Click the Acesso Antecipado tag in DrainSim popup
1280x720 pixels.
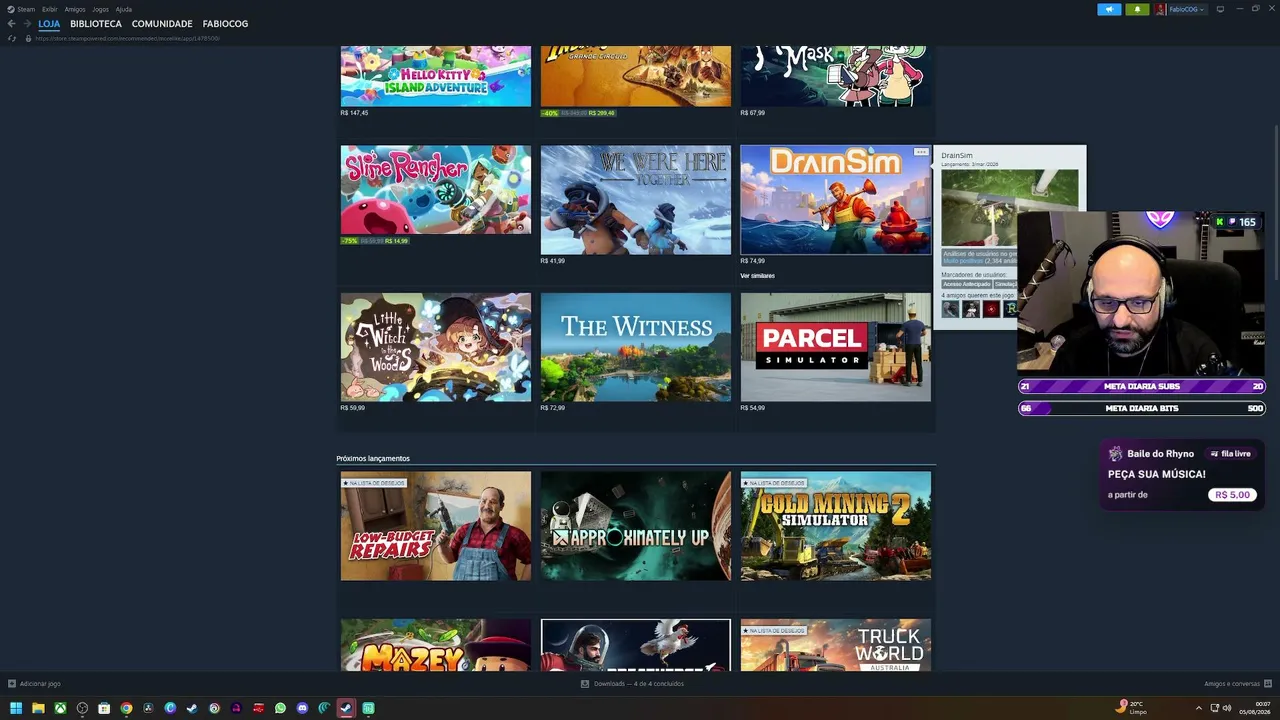pyautogui.click(x=966, y=284)
